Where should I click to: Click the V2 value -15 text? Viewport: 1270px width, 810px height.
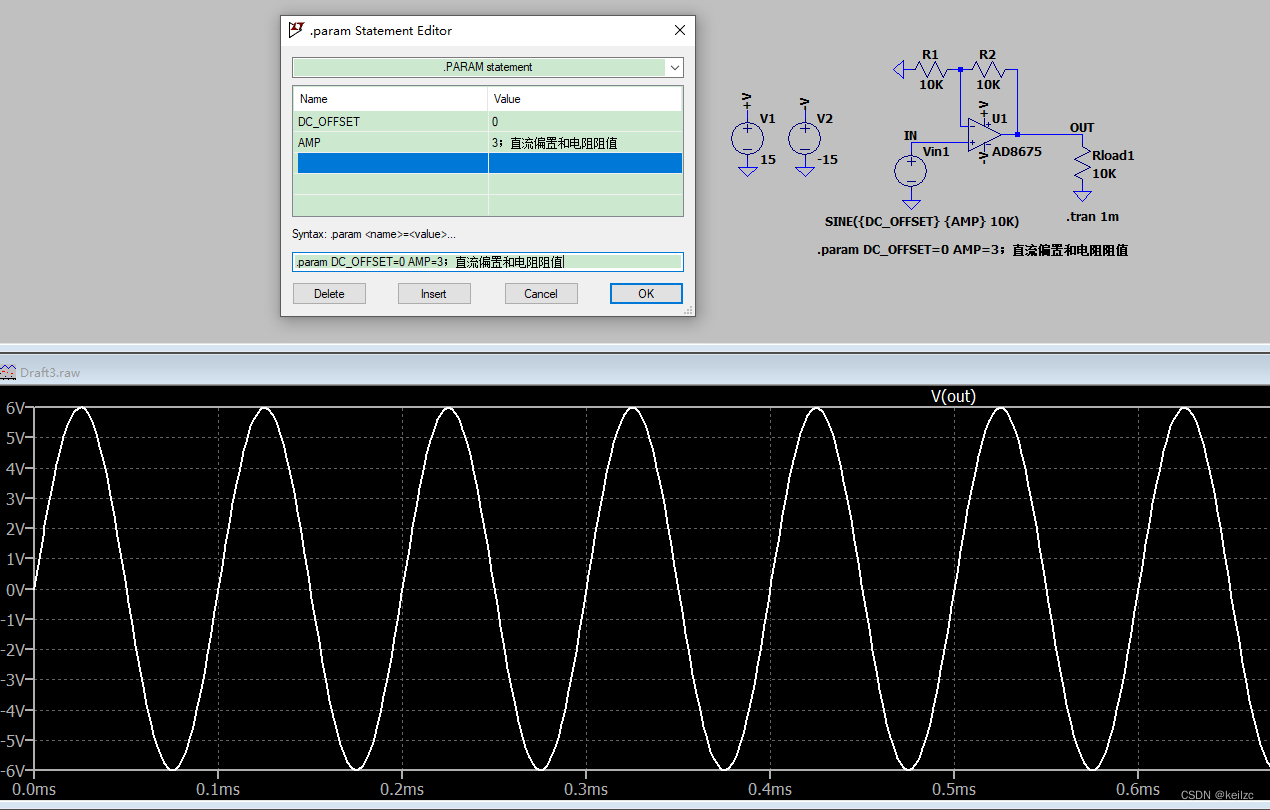pyautogui.click(x=827, y=160)
